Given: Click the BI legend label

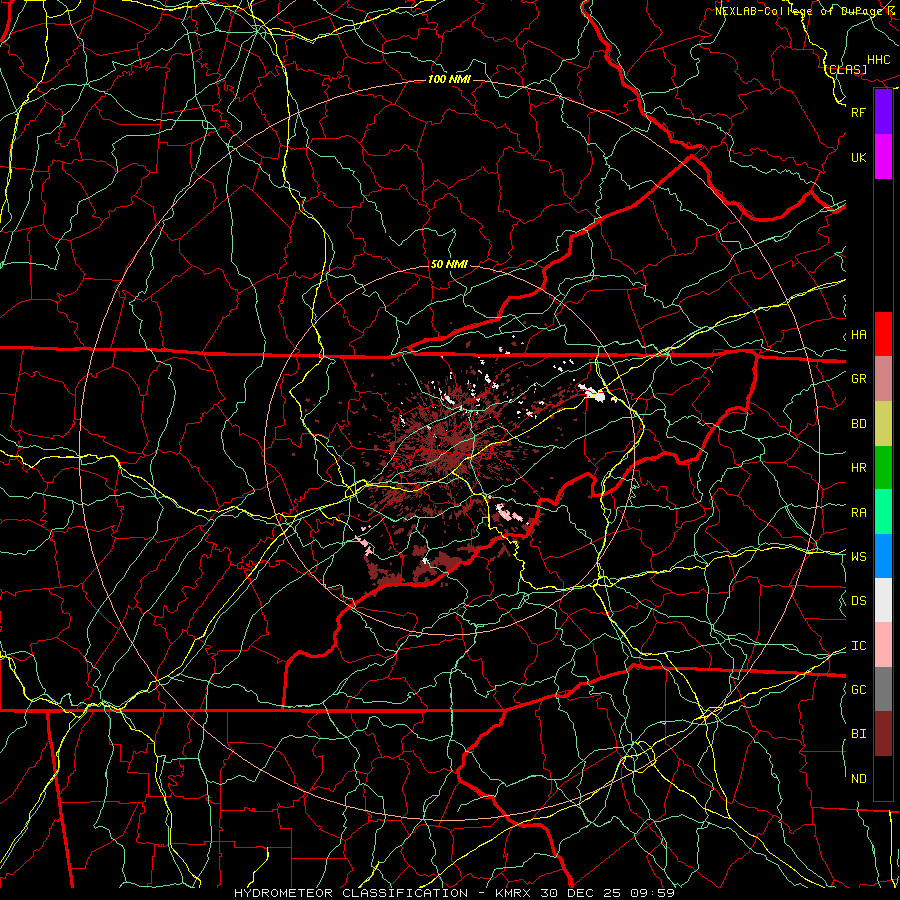Looking at the screenshot, I should click(858, 734).
